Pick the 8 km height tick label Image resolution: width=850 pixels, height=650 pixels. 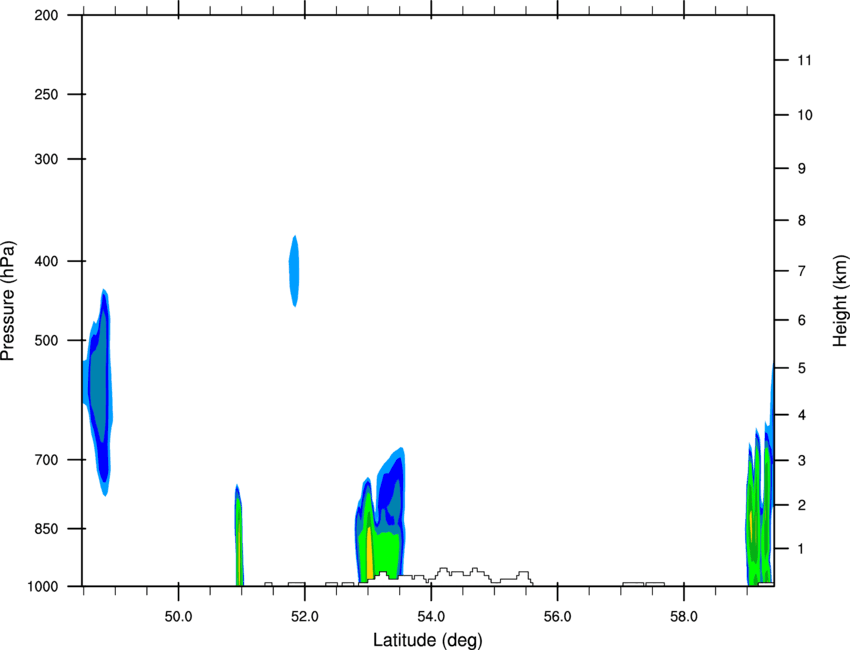802,221
